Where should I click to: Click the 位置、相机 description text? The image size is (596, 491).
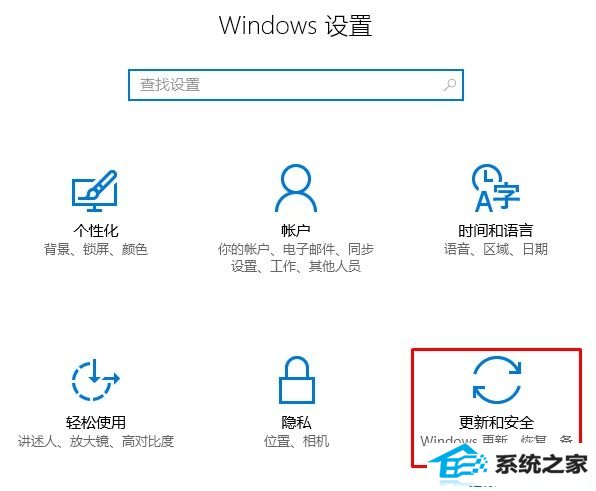(x=296, y=441)
